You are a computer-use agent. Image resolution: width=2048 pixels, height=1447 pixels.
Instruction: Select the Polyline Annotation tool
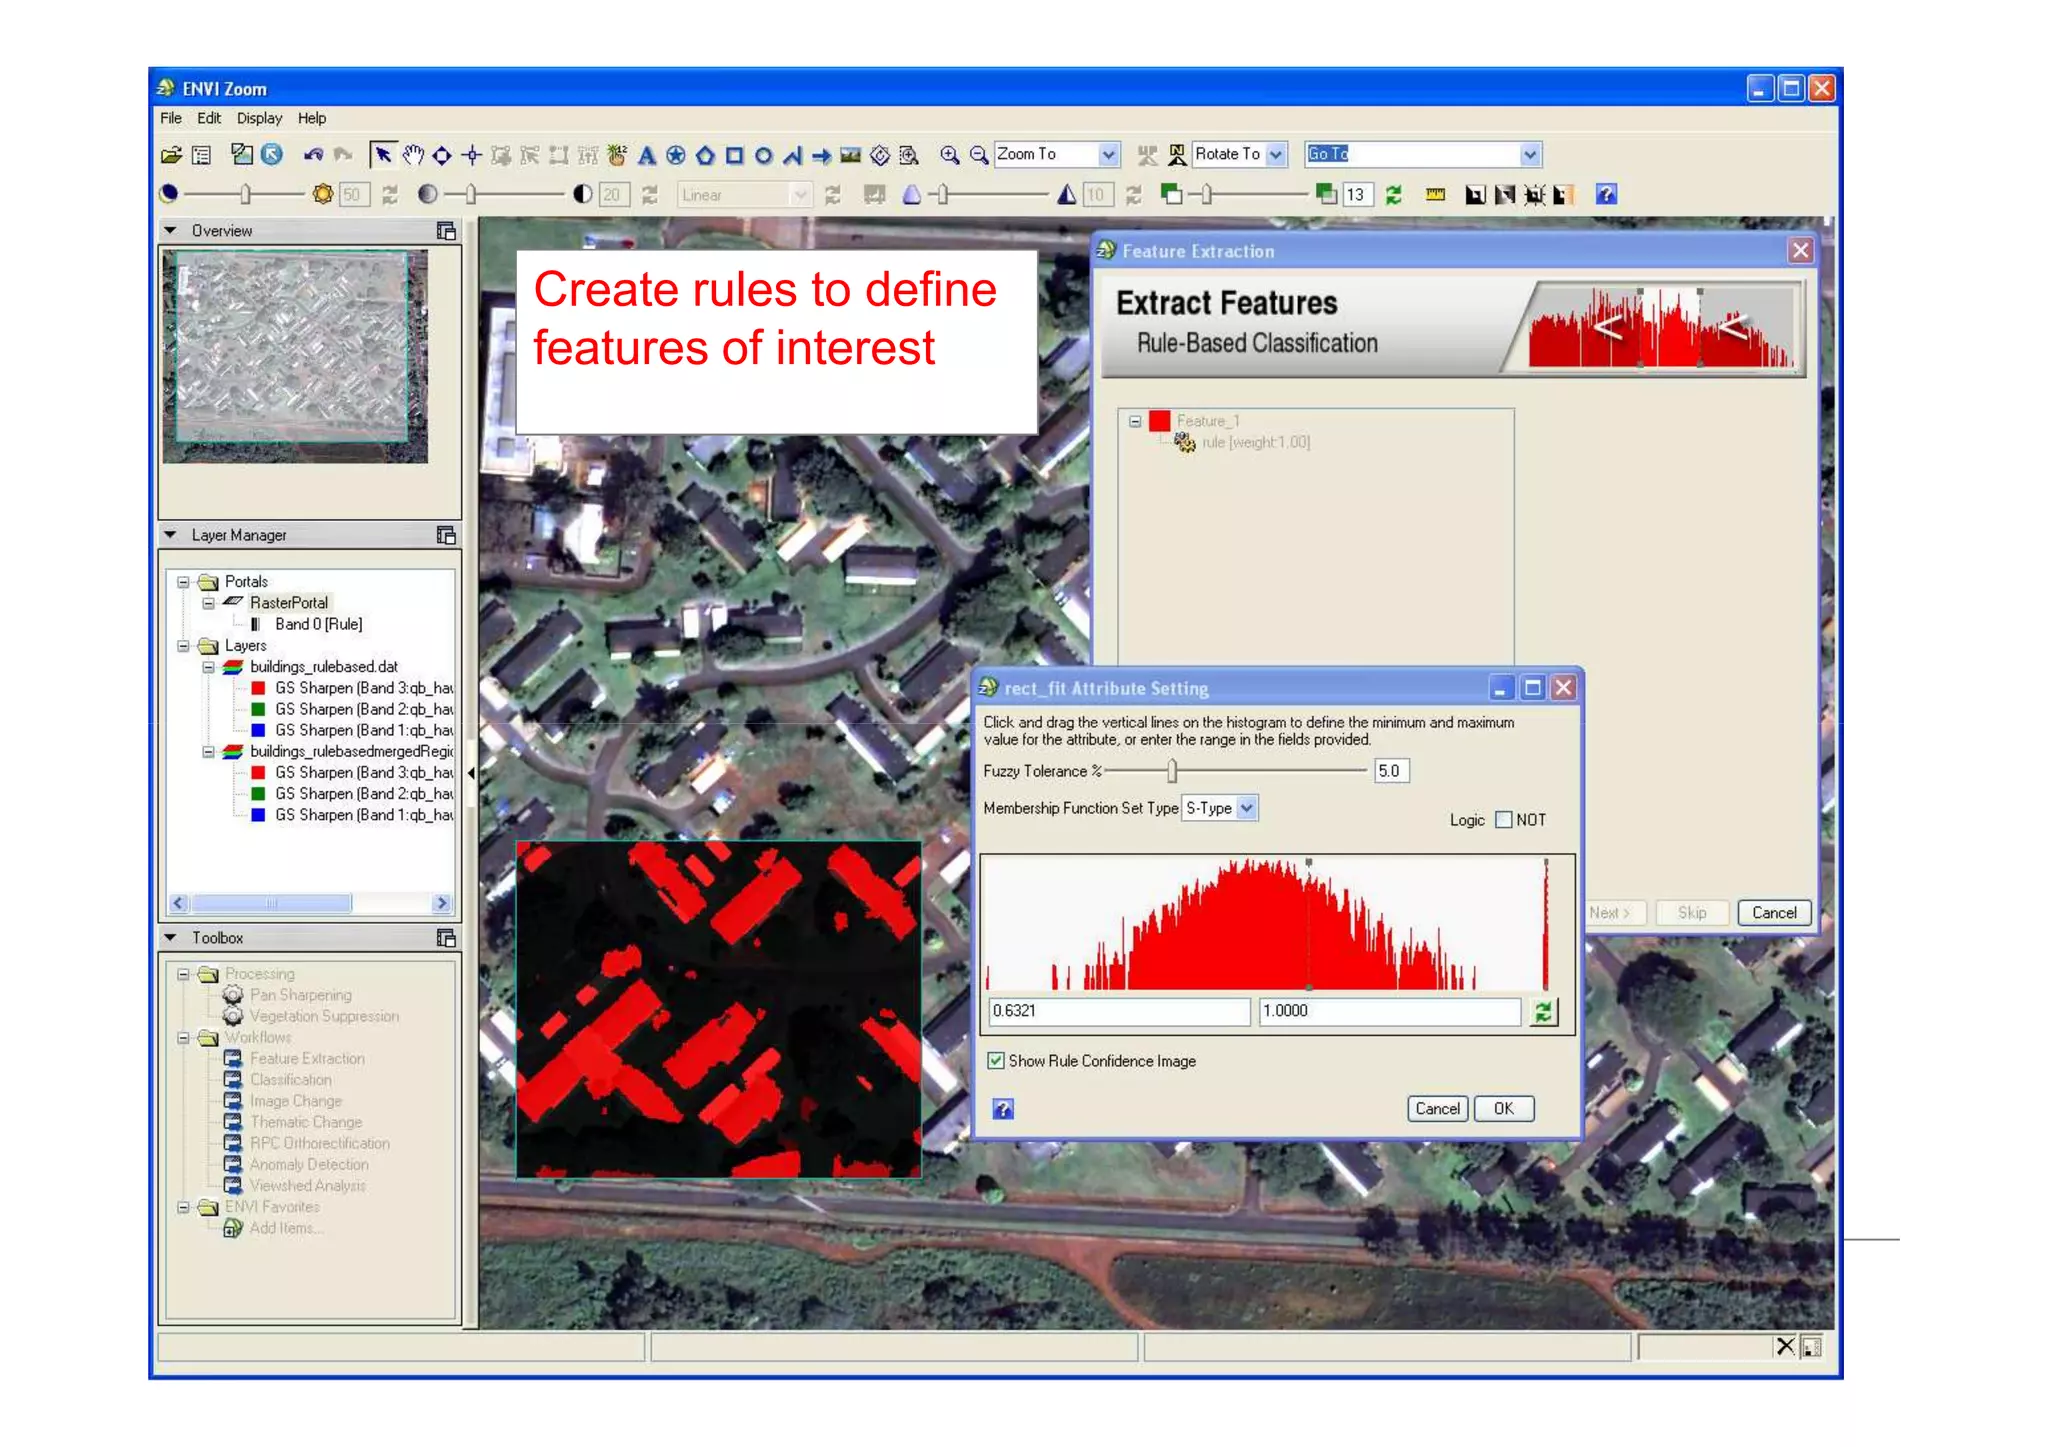click(793, 155)
